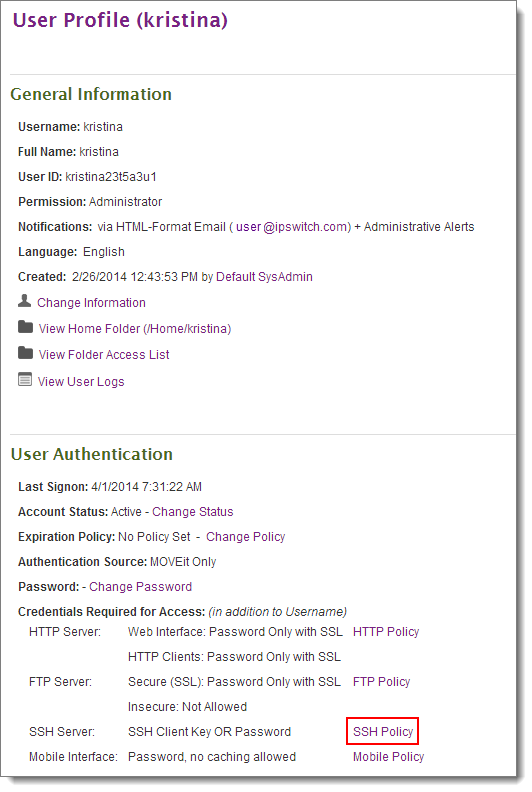The height and width of the screenshot is (792, 532).
Task: Click the person icon beside Change Information
Action: pos(24,301)
